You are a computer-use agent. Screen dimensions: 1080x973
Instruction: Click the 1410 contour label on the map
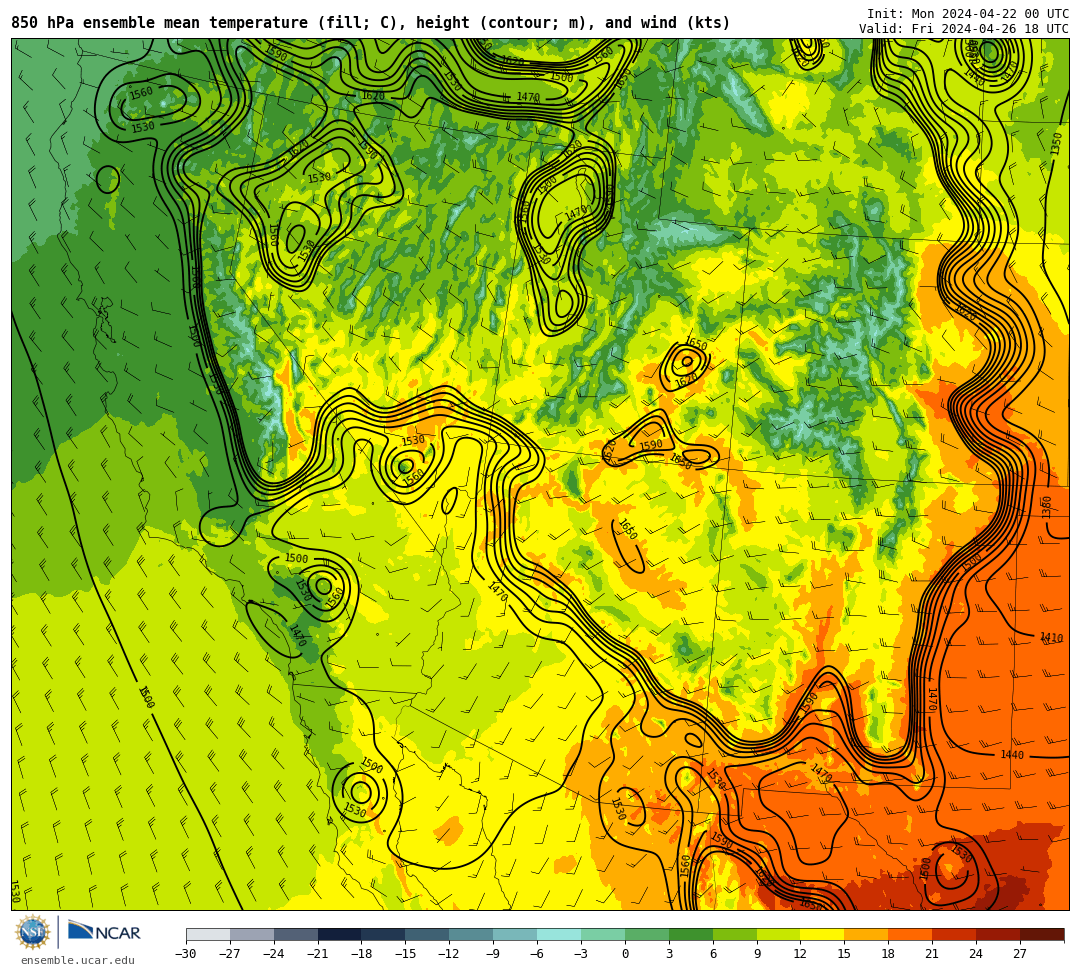(x=1052, y=639)
